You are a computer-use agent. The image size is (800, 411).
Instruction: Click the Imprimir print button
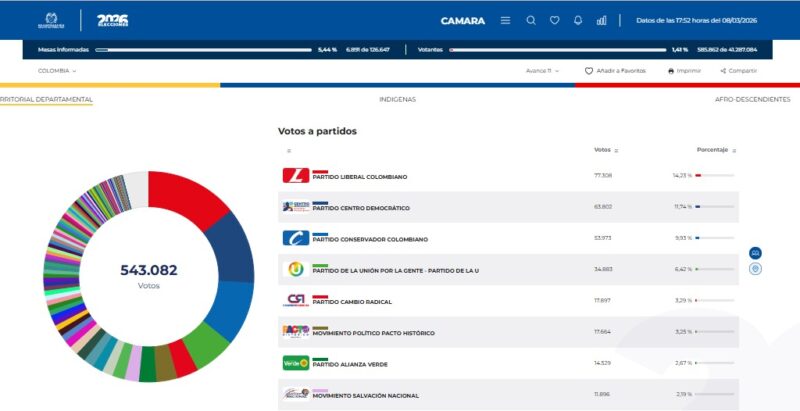[684, 71]
